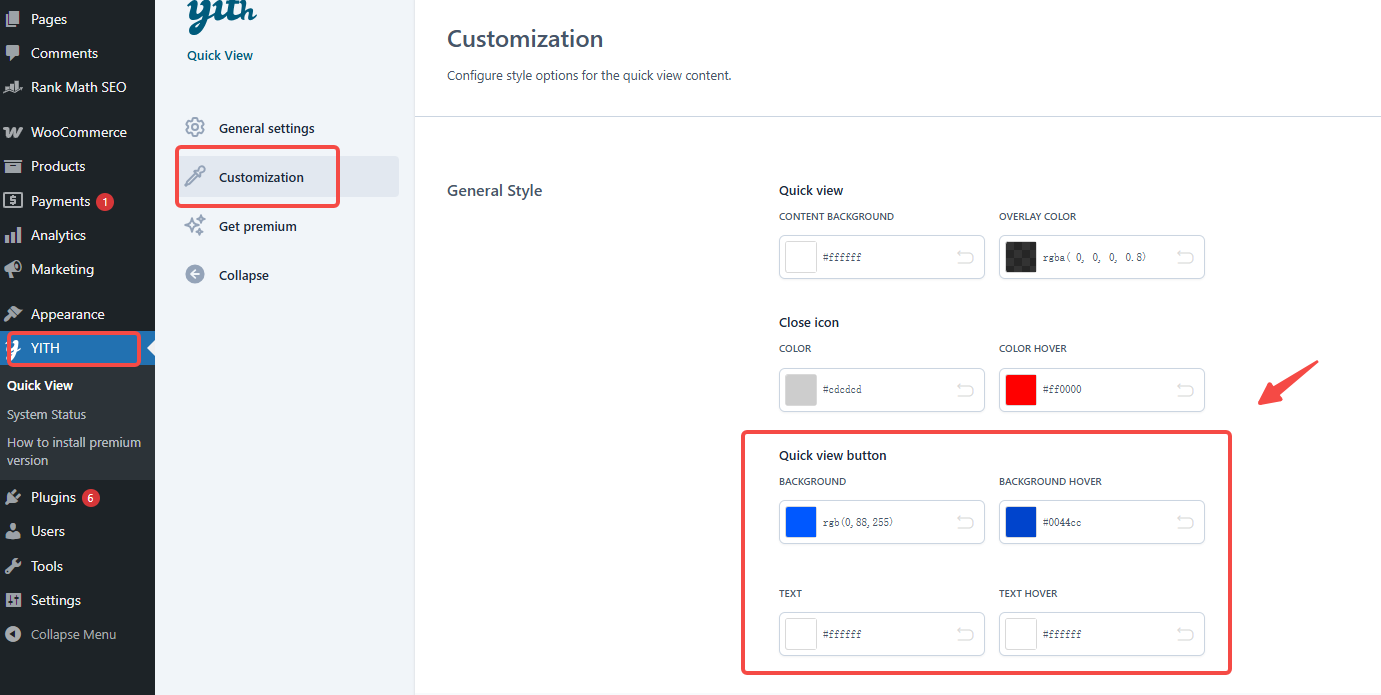The image size is (1381, 695).
Task: Open the Content Background color picker
Action: [800, 257]
